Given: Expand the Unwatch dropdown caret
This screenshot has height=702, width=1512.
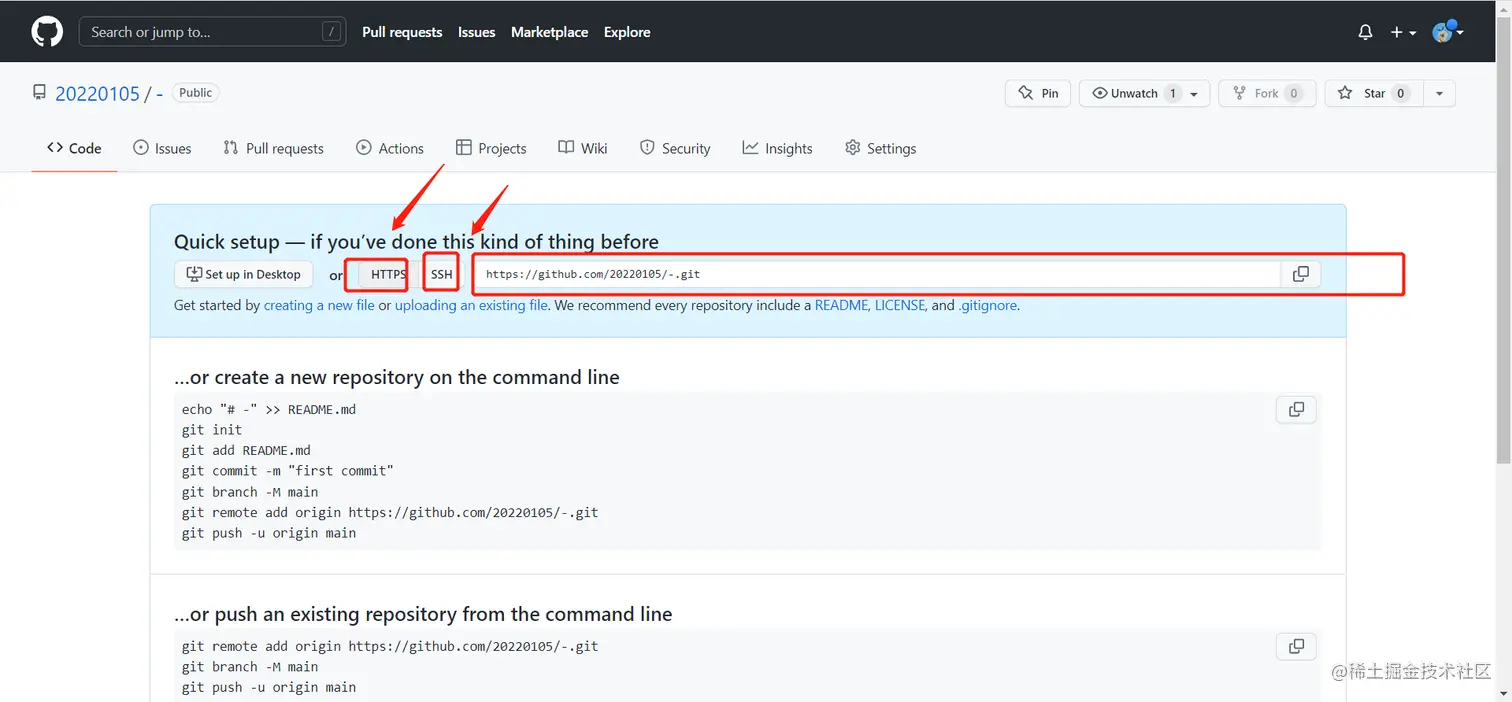Looking at the screenshot, I should tap(1195, 93).
